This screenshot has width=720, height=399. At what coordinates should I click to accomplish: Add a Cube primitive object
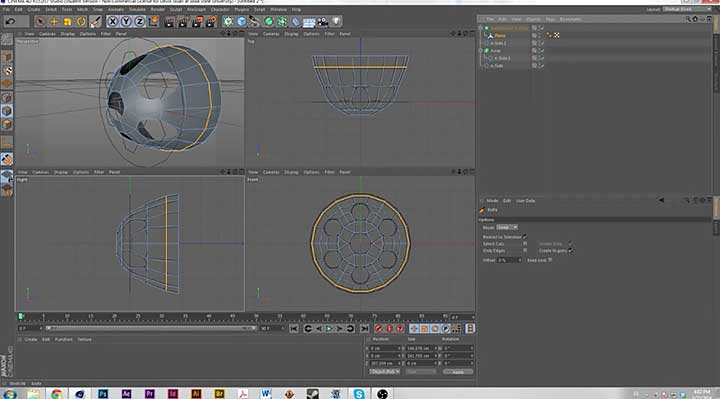[x=242, y=21]
